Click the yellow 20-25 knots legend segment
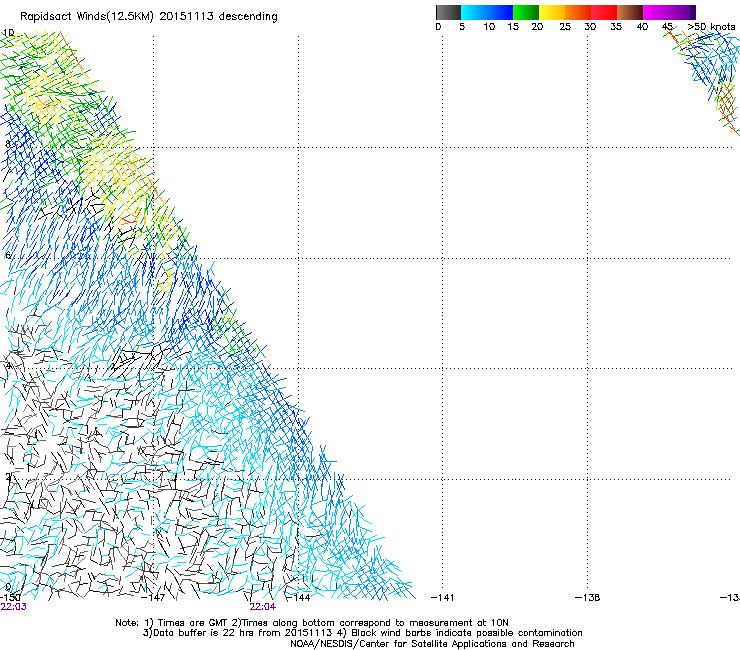The width and height of the screenshot is (740, 650). coord(552,12)
